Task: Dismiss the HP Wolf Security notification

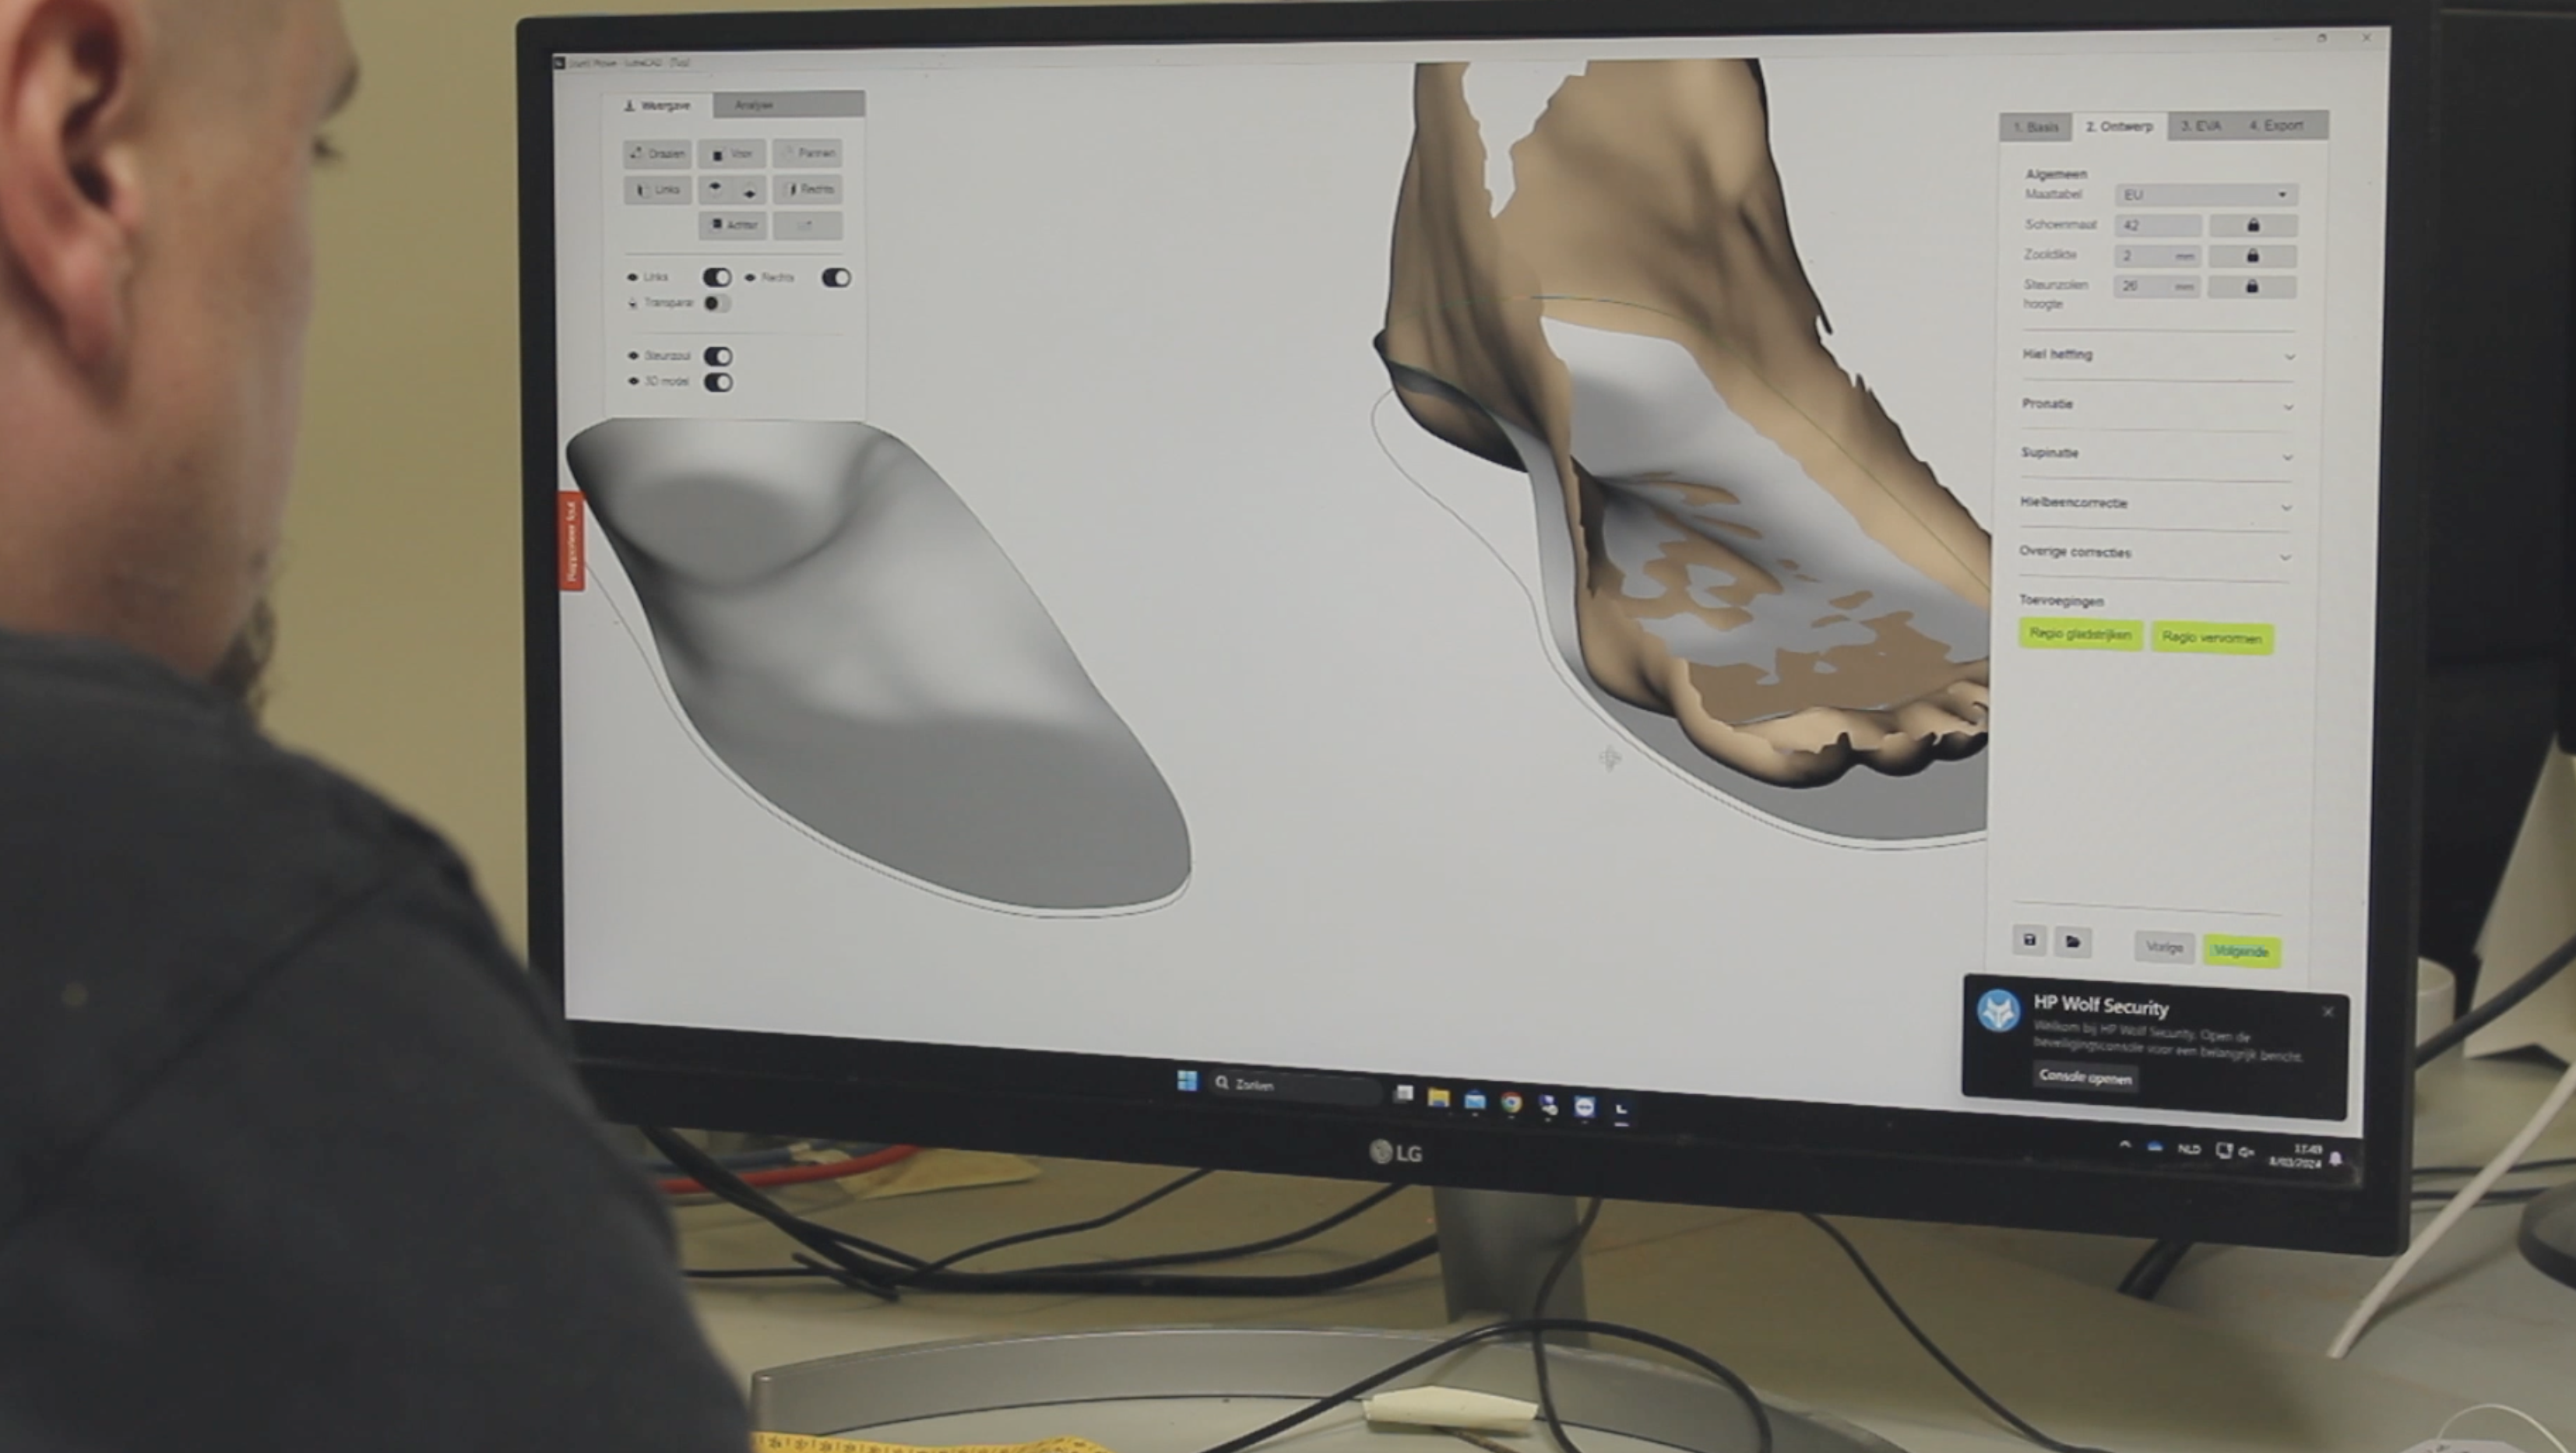Action: [2328, 1012]
